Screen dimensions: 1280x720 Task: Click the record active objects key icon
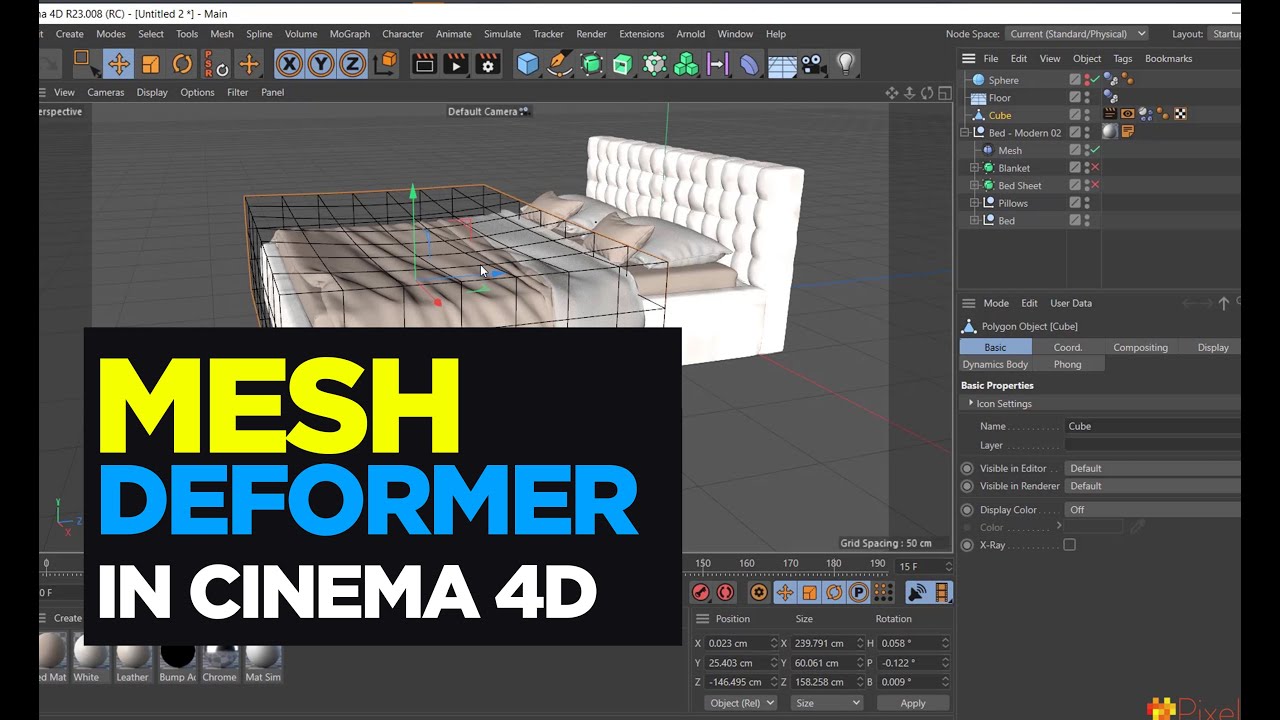point(701,592)
